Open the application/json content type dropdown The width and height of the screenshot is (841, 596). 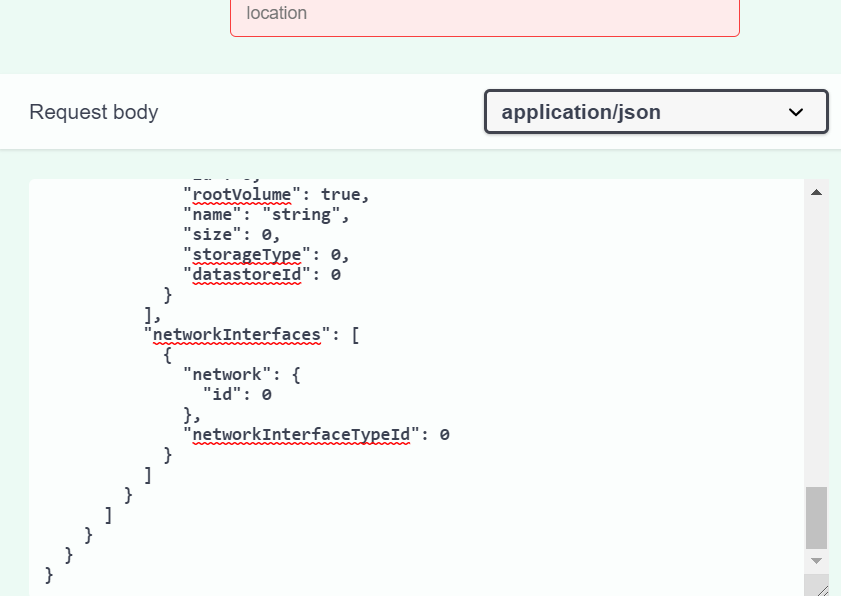coord(656,112)
